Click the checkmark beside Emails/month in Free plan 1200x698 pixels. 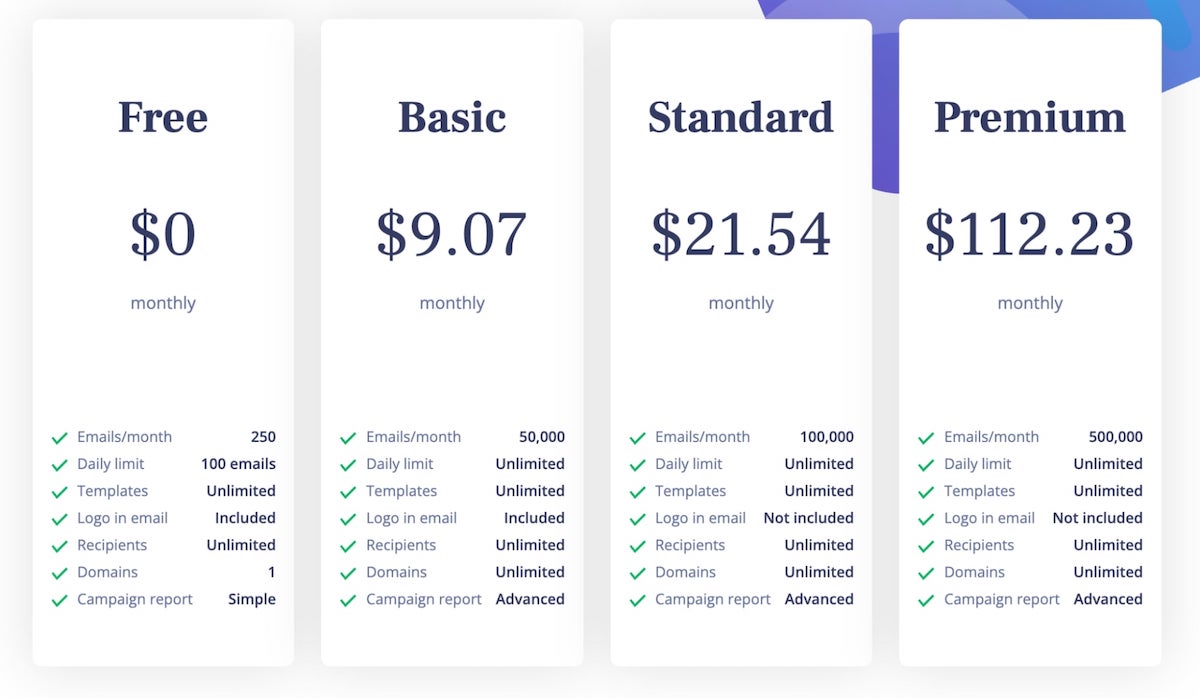(x=60, y=438)
